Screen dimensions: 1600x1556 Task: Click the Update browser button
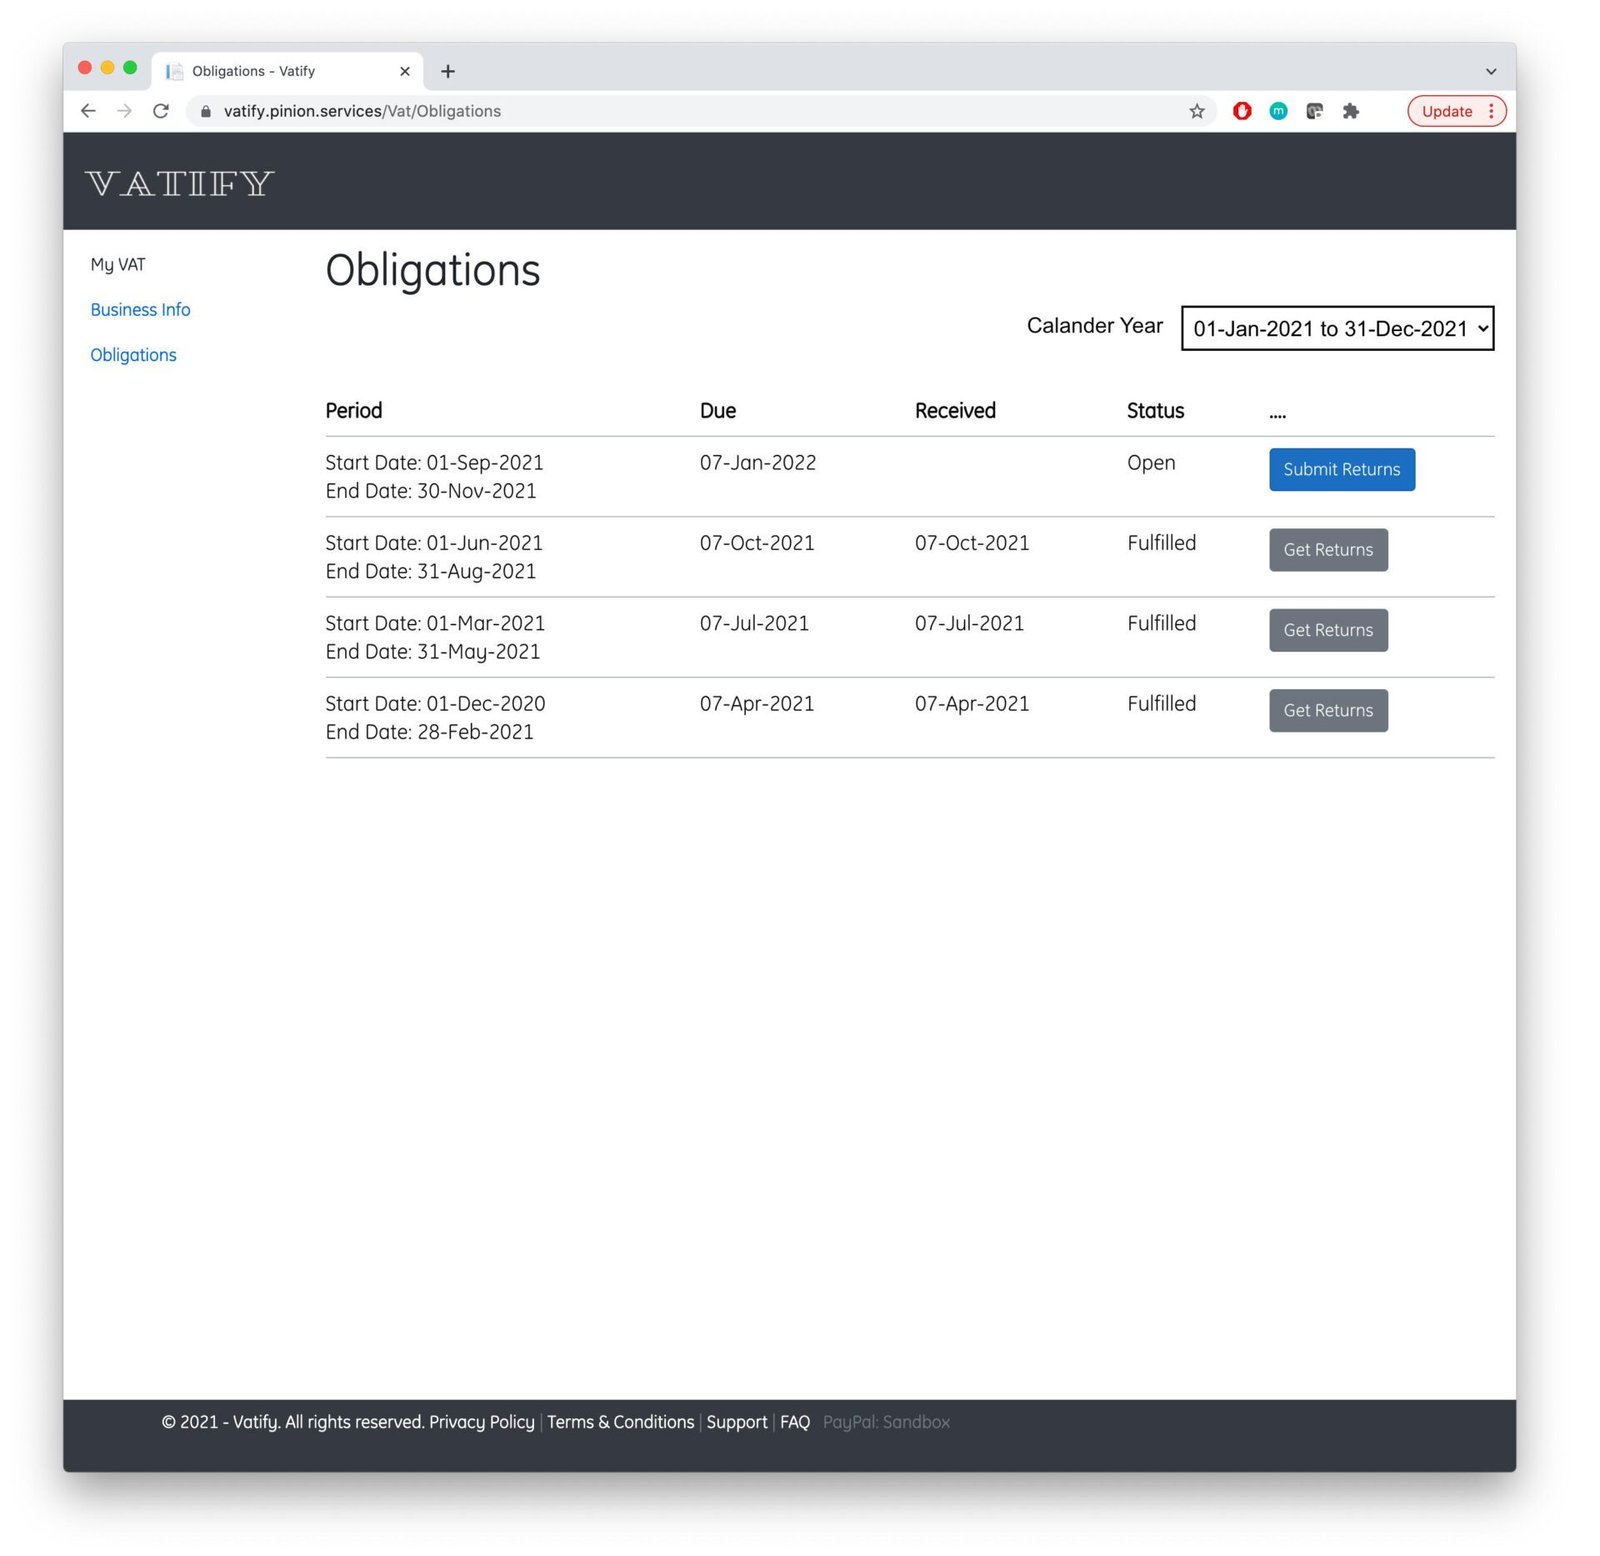click(1456, 111)
